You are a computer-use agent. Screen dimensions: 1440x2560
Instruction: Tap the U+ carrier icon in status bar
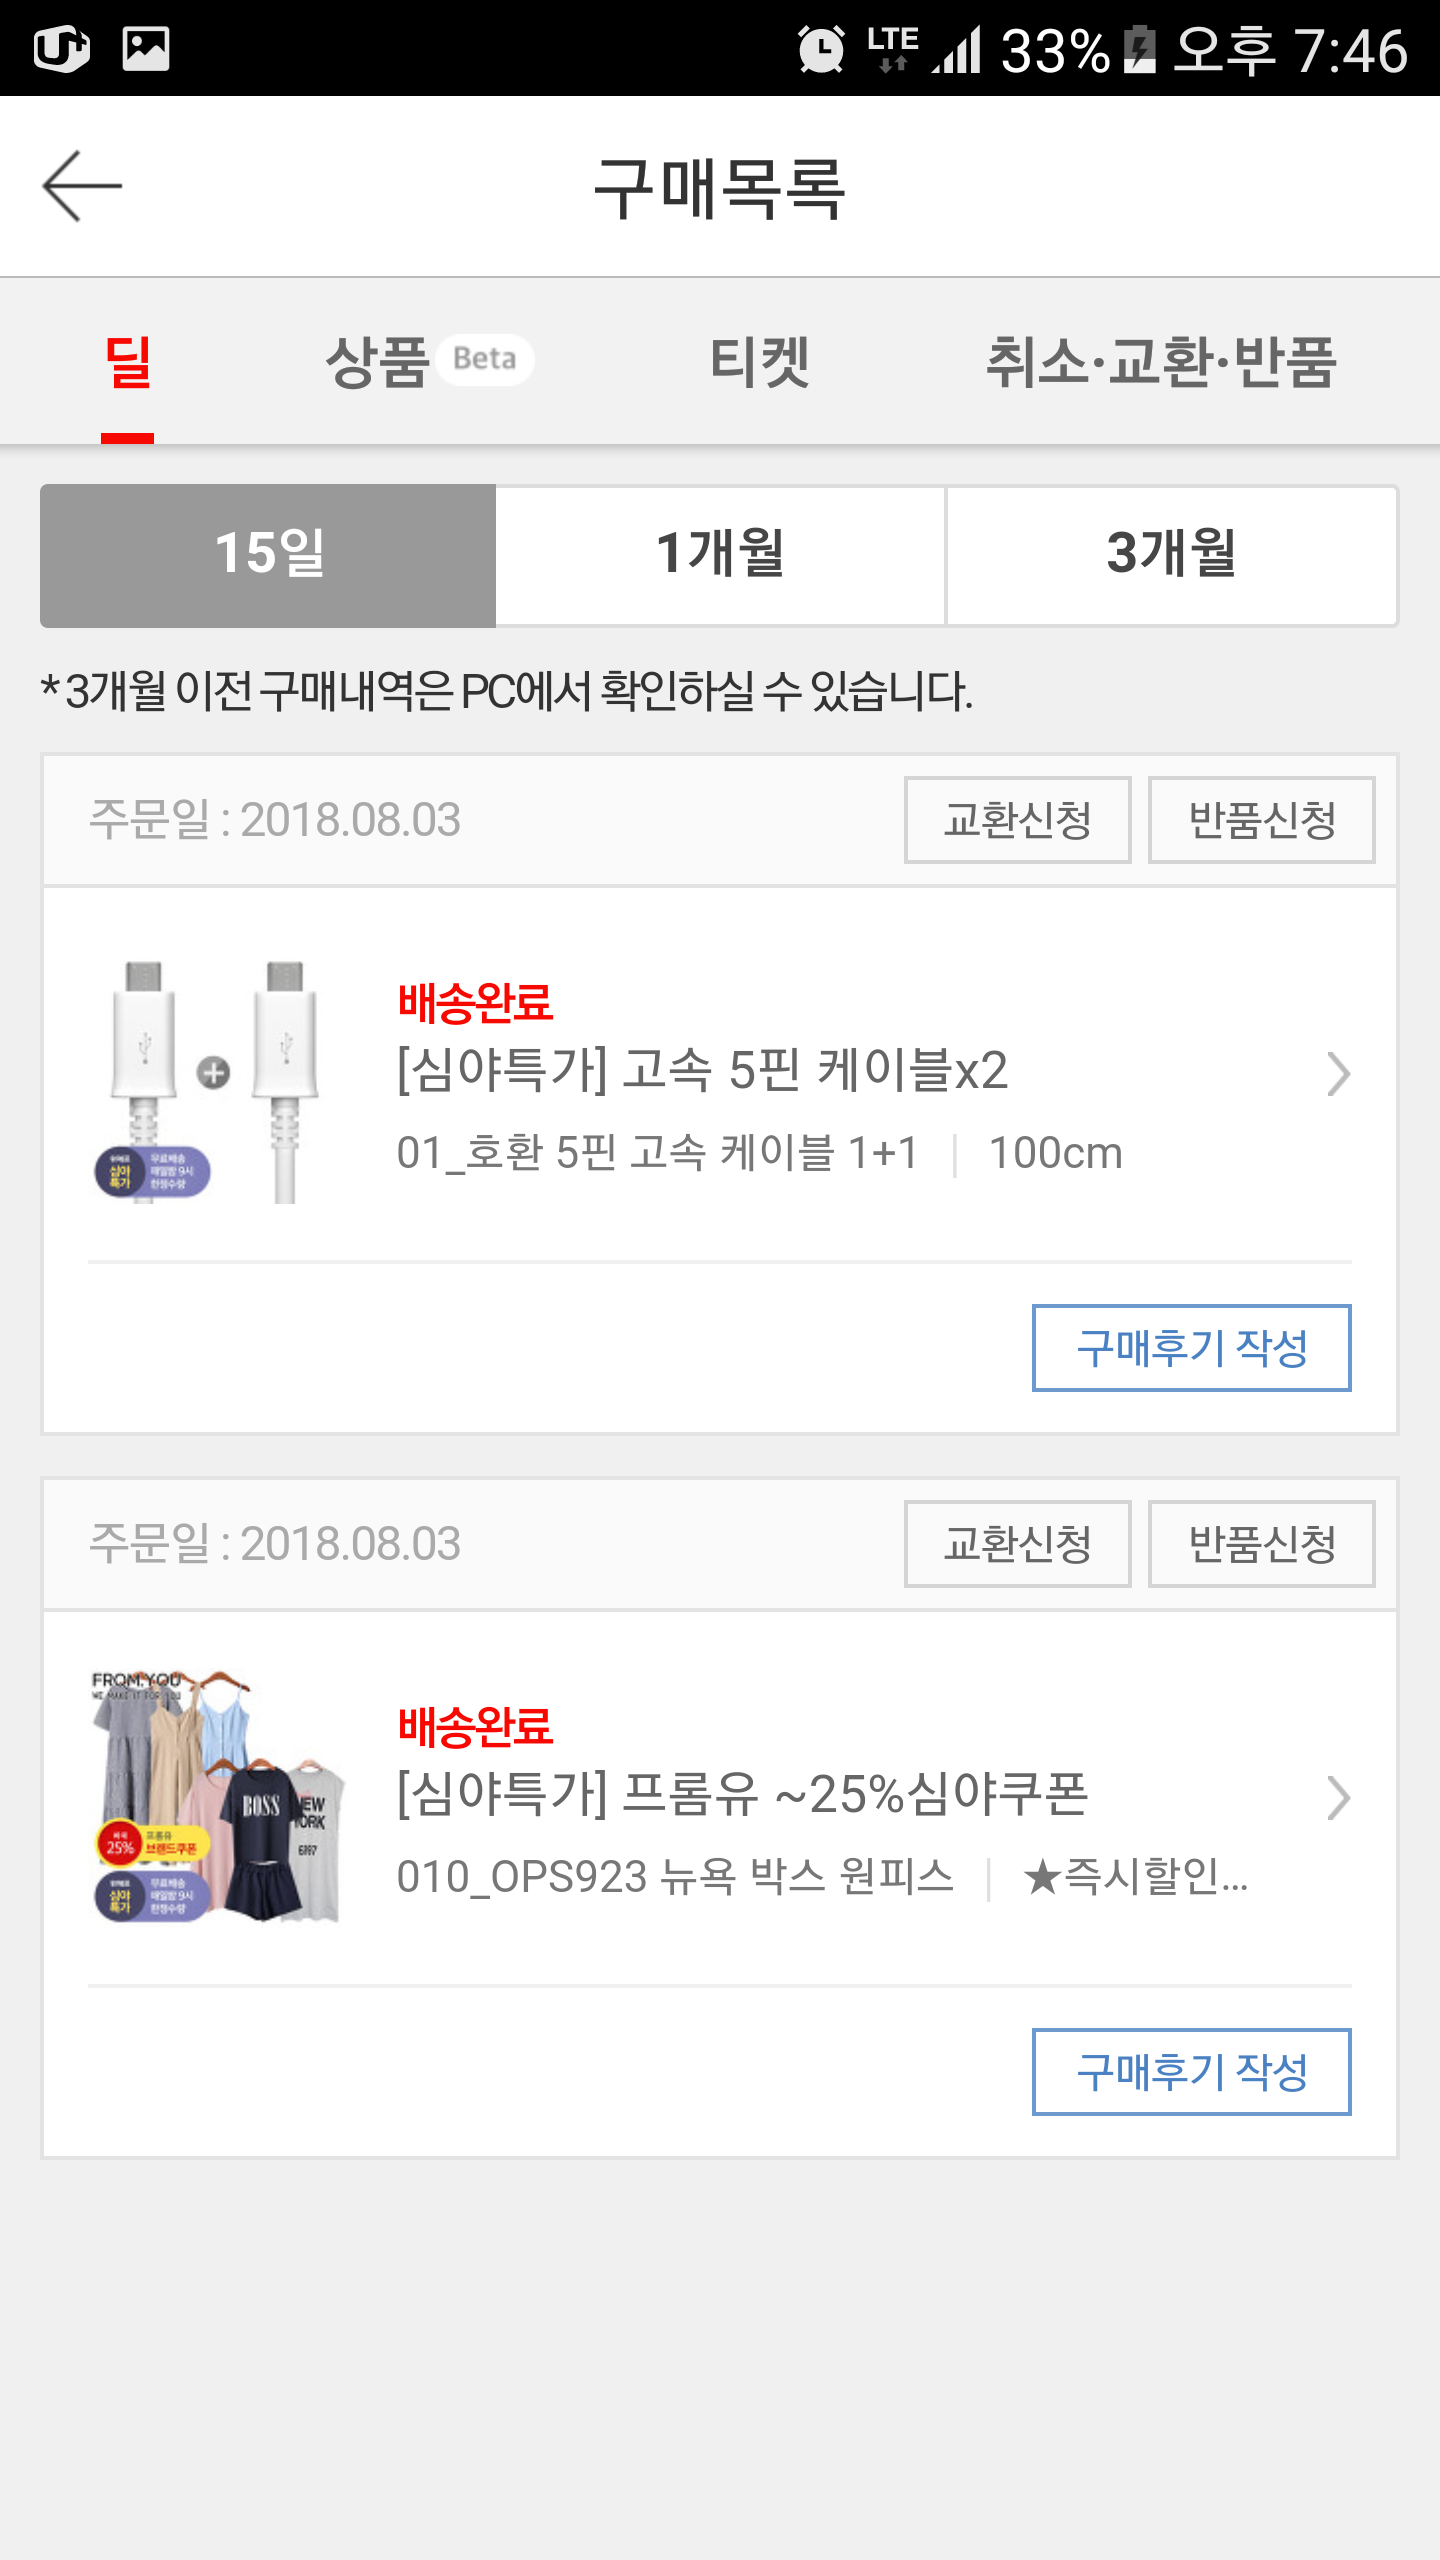pyautogui.click(x=62, y=48)
